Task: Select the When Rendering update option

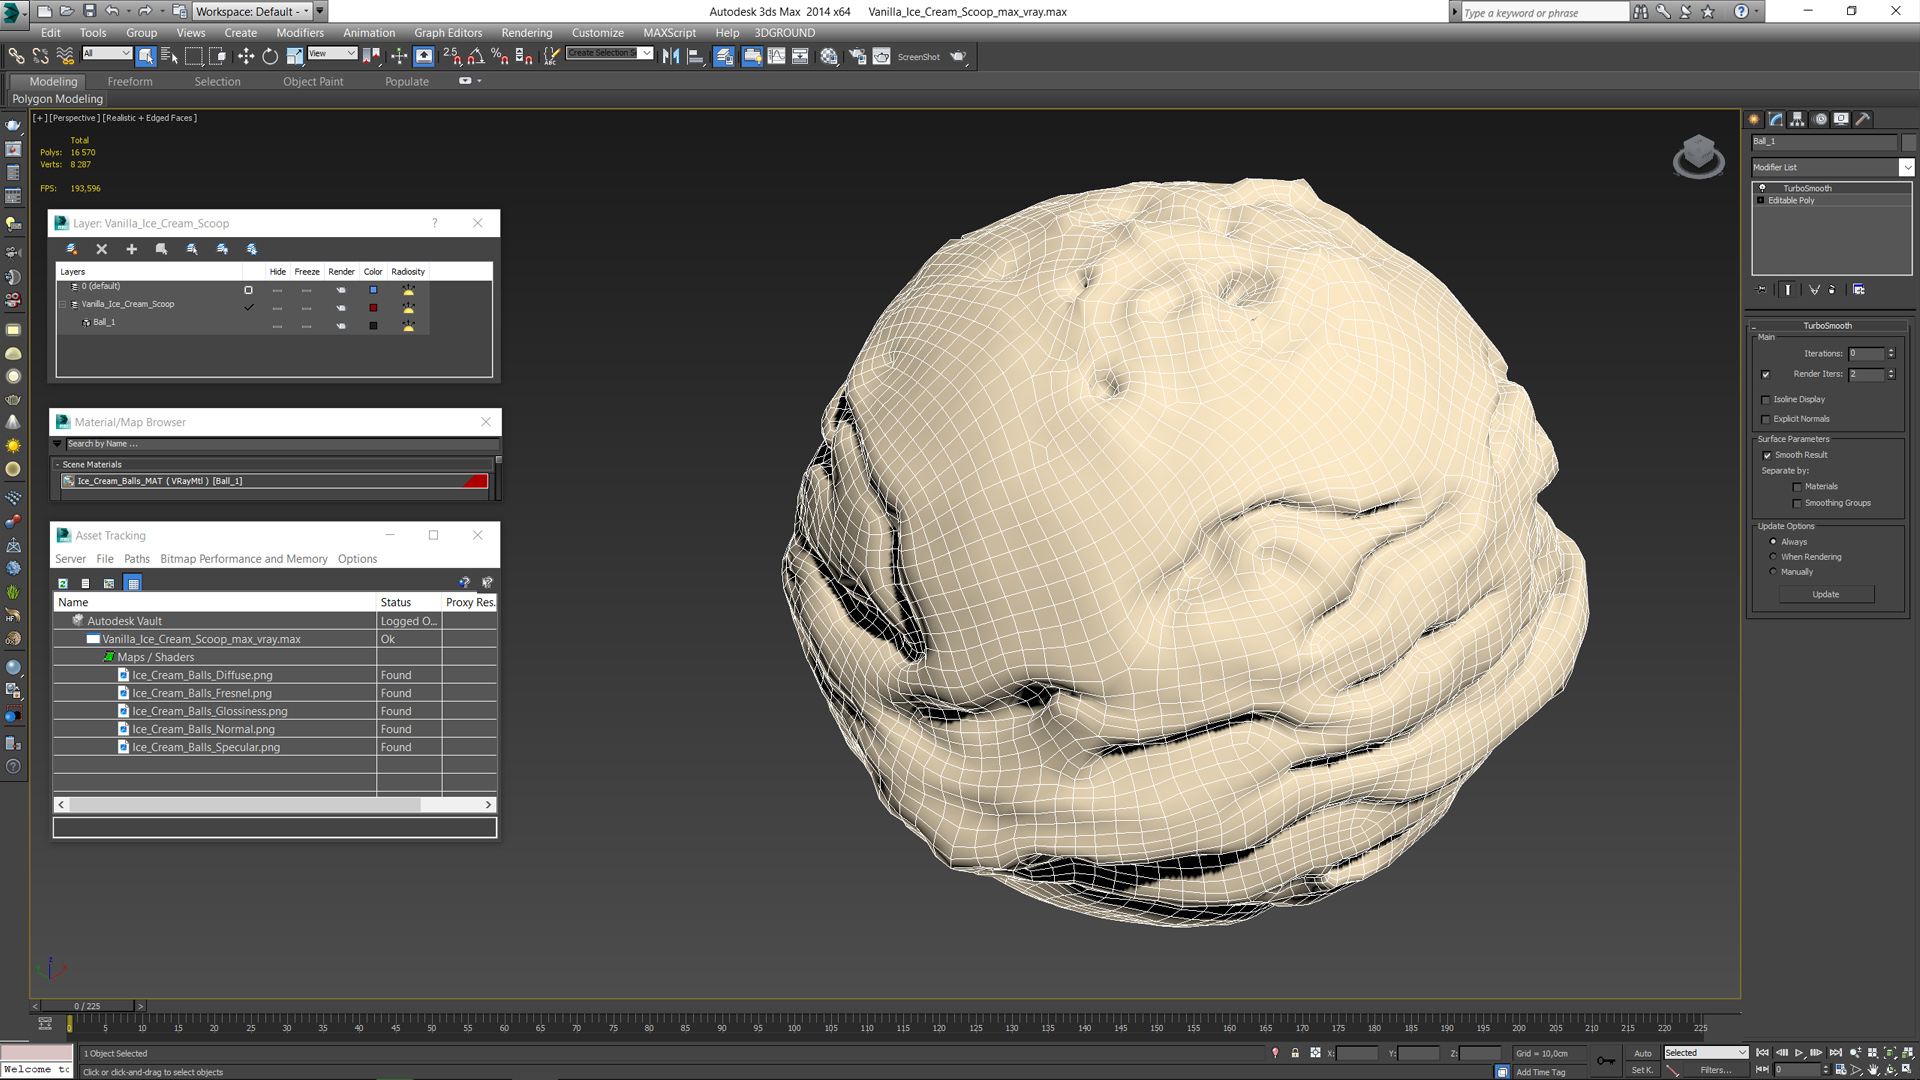Action: click(1773, 557)
